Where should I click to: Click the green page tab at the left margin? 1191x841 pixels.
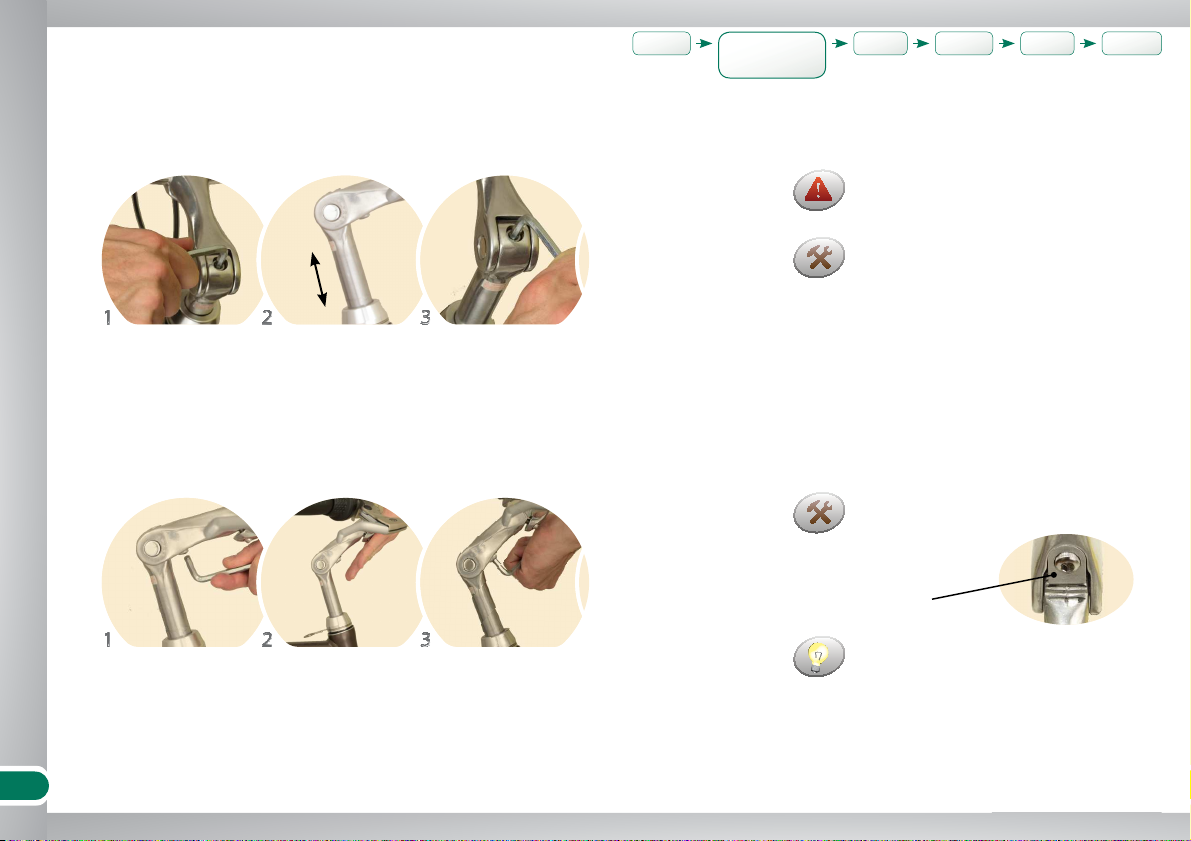(24, 786)
